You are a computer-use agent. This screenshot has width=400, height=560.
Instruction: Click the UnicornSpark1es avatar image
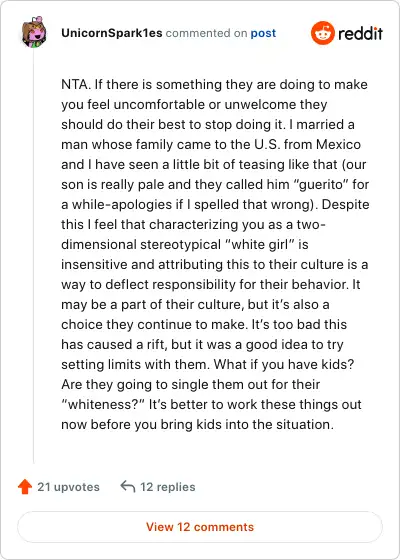click(x=34, y=32)
